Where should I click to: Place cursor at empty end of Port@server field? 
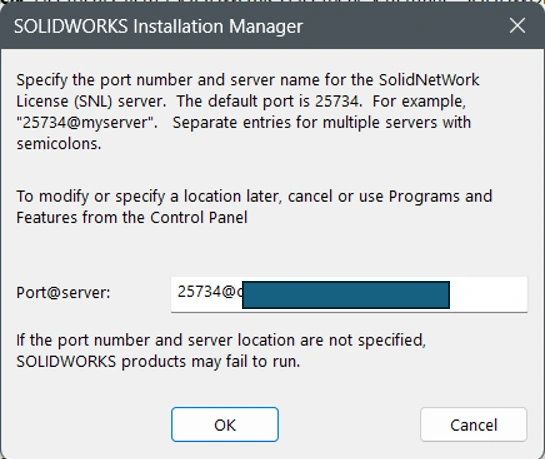pos(488,294)
